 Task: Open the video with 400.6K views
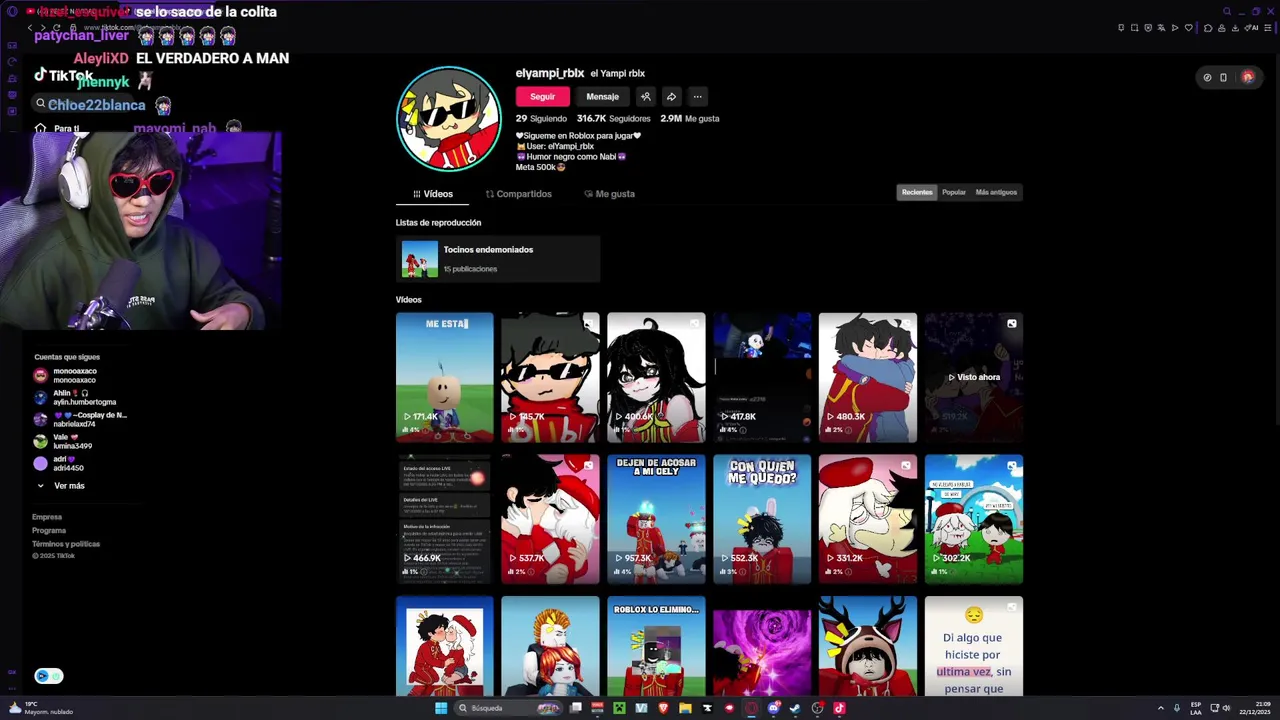[656, 377]
